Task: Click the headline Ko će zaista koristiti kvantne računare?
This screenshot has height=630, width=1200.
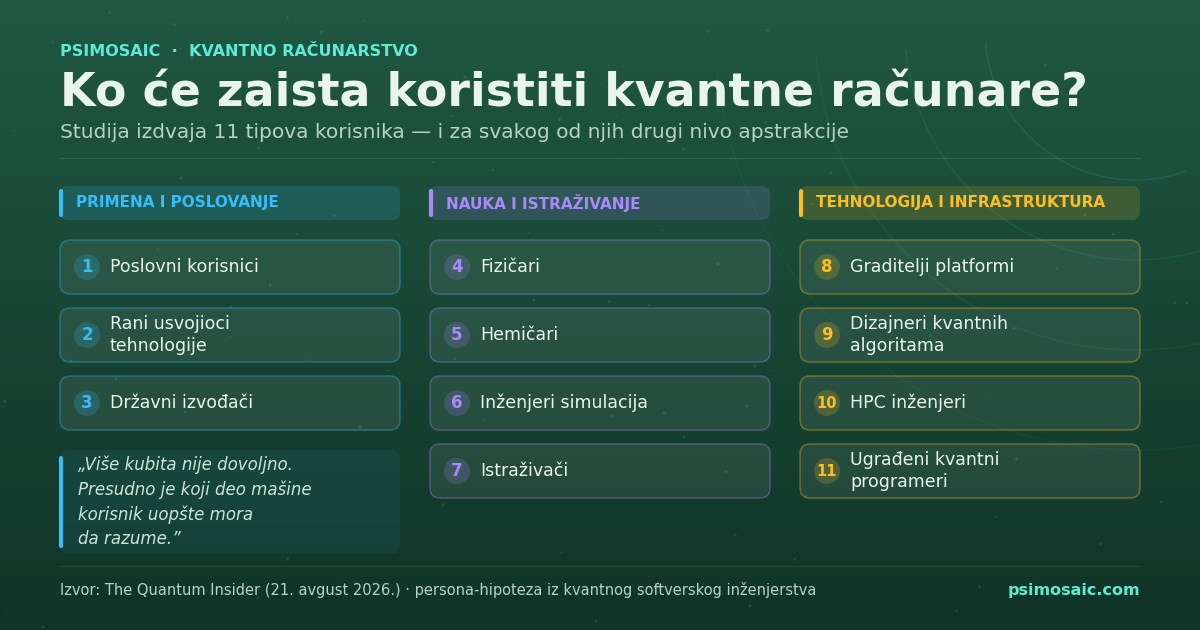Action: (x=573, y=92)
